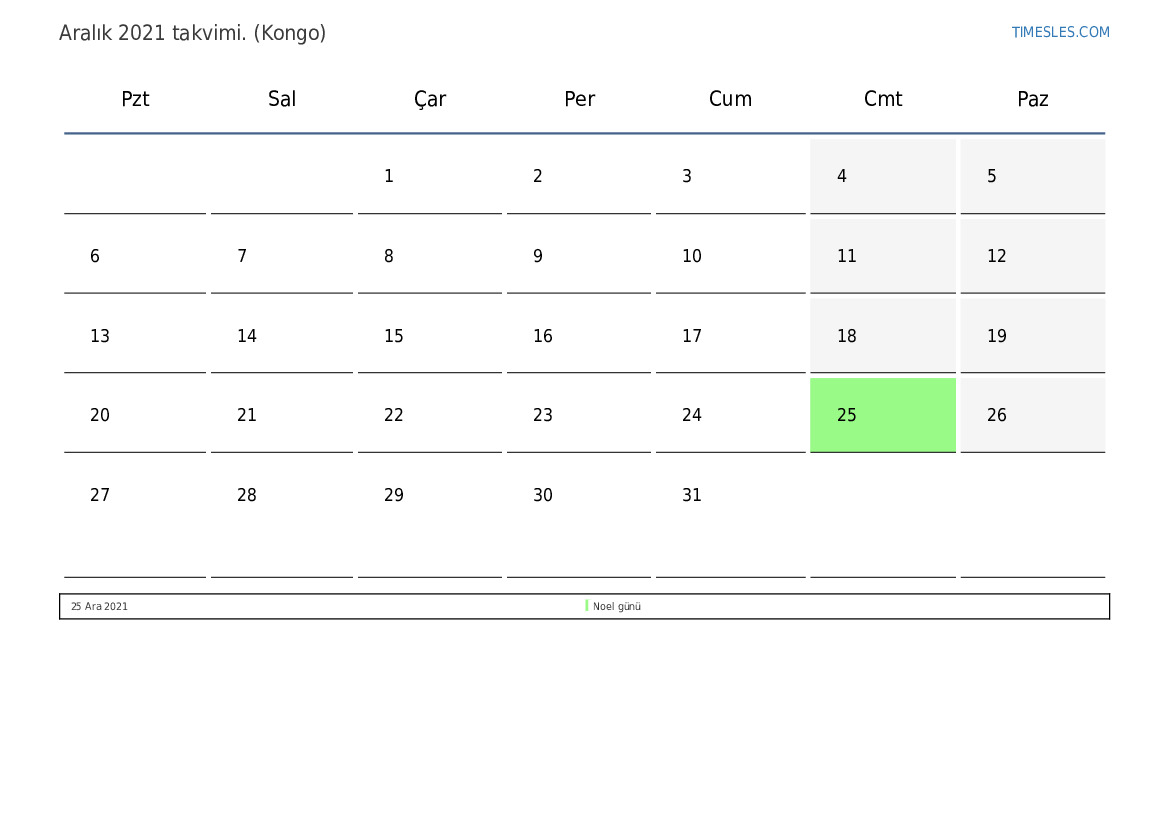Click the Cum weekday header

pos(730,99)
